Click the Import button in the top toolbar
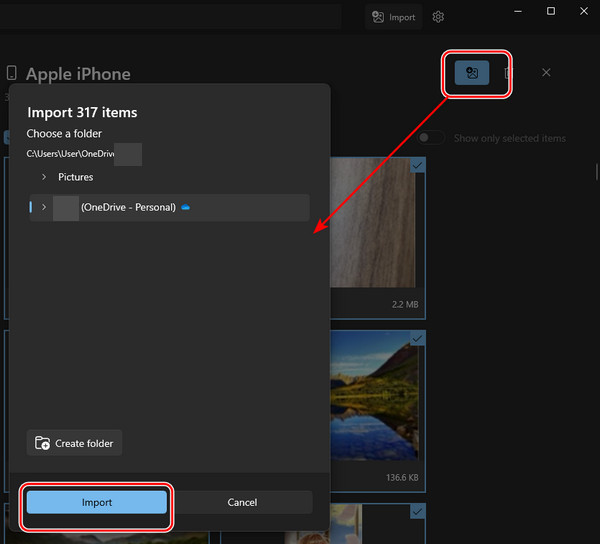 (x=392, y=17)
